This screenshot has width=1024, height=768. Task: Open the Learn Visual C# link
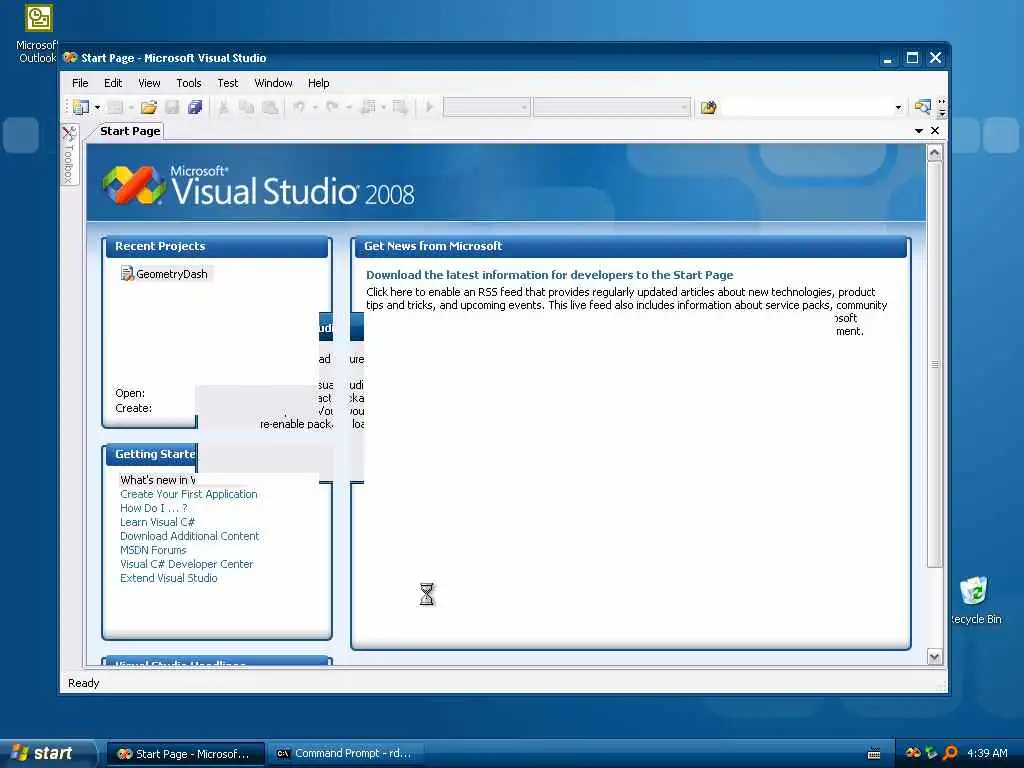coord(157,522)
